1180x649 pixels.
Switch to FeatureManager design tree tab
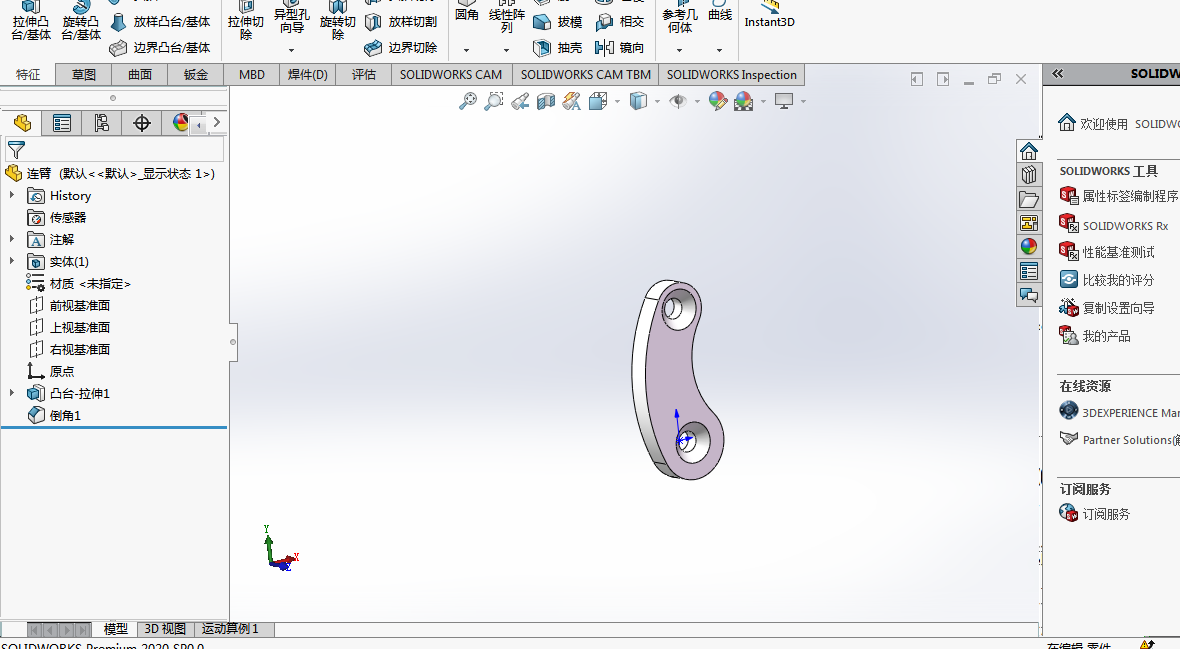[x=22, y=123]
